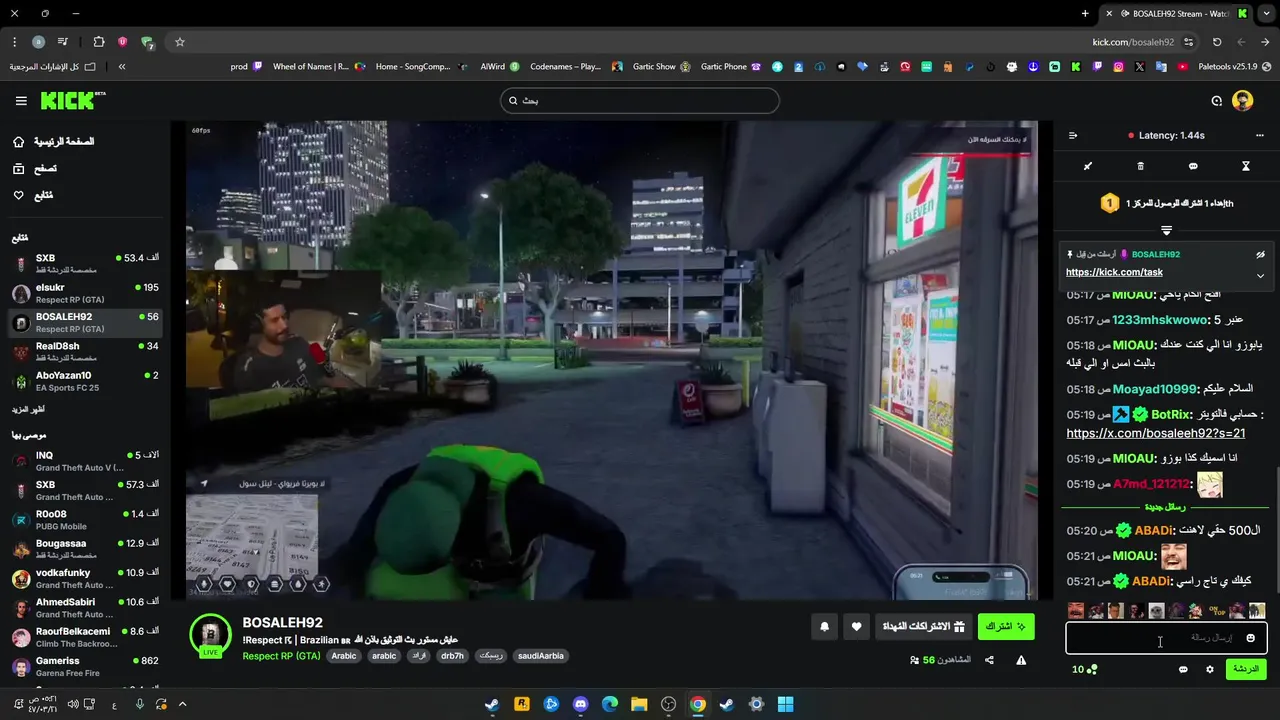Viewport: 1280px width, 720px height.
Task: Click the channel points 10 icon
Action: pos(1085,669)
